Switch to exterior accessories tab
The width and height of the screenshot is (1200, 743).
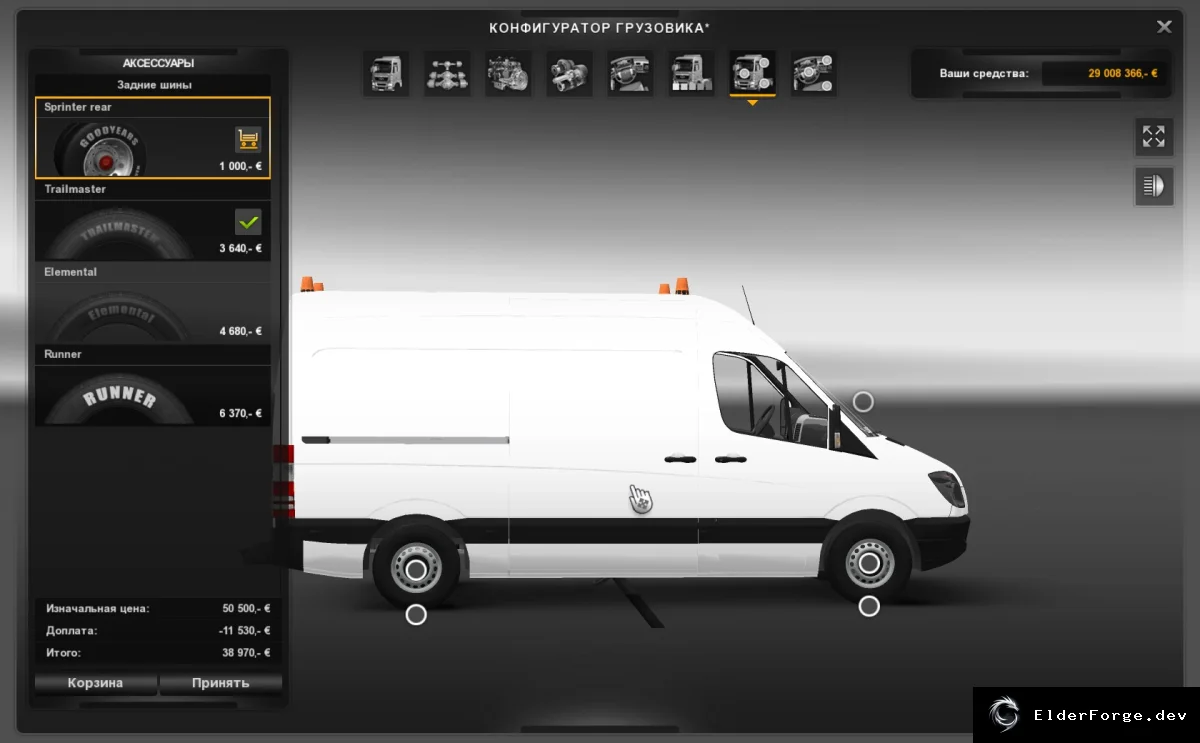752,73
